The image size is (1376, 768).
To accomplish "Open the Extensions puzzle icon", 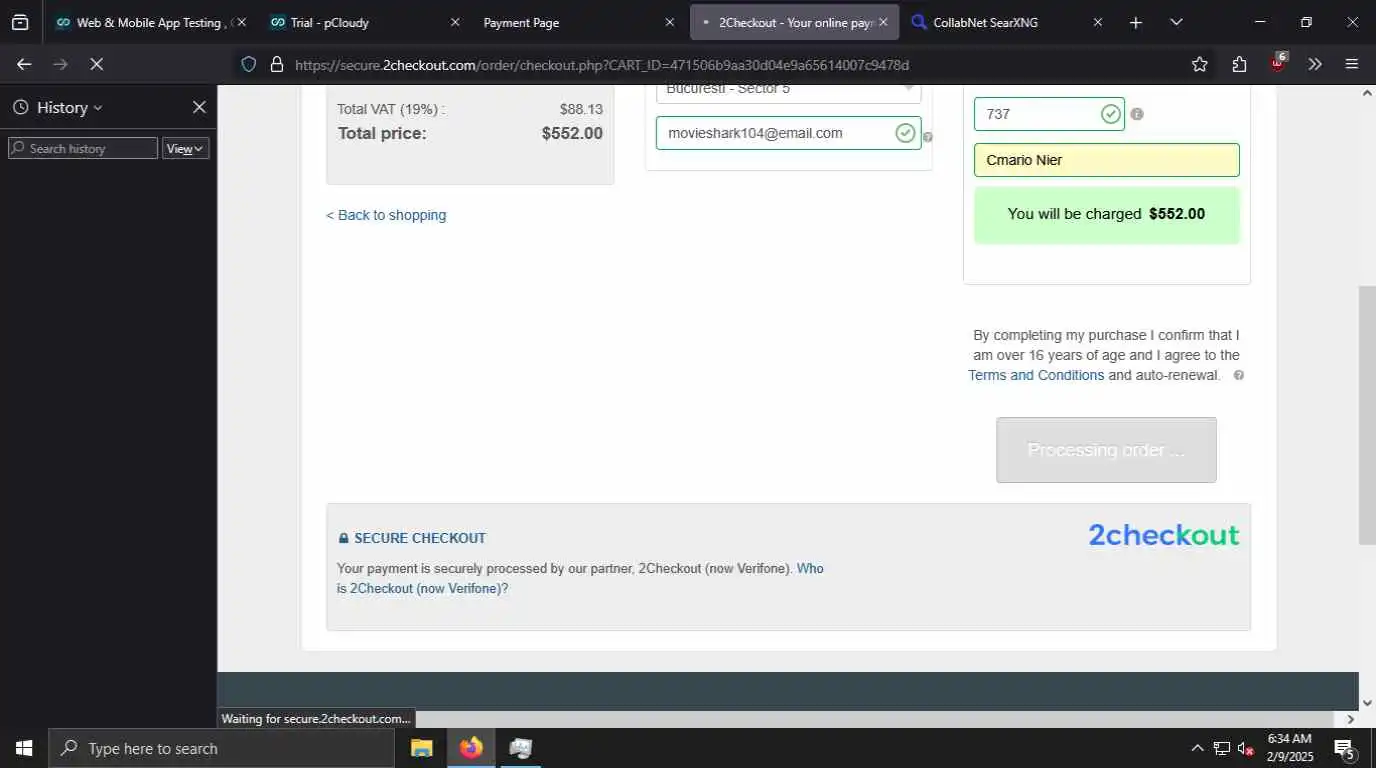I will point(1239,64).
